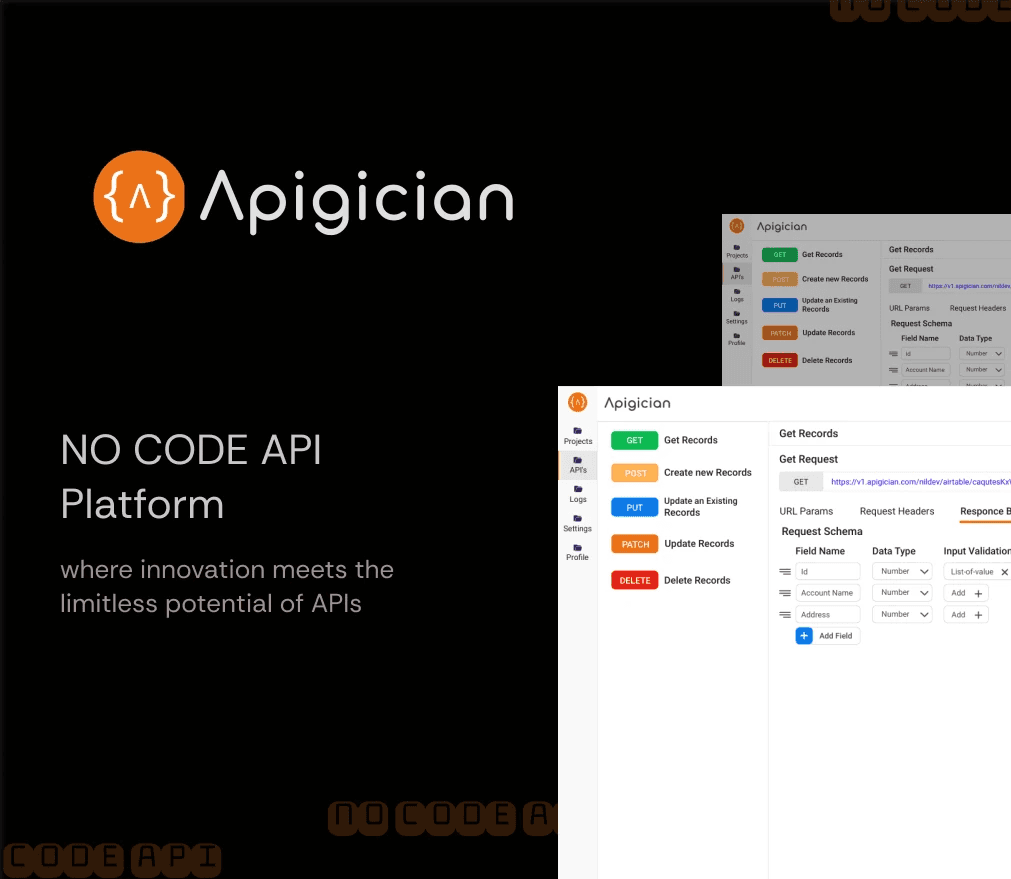Click the request URL link in back window
1011x879 pixels.
coord(969,286)
